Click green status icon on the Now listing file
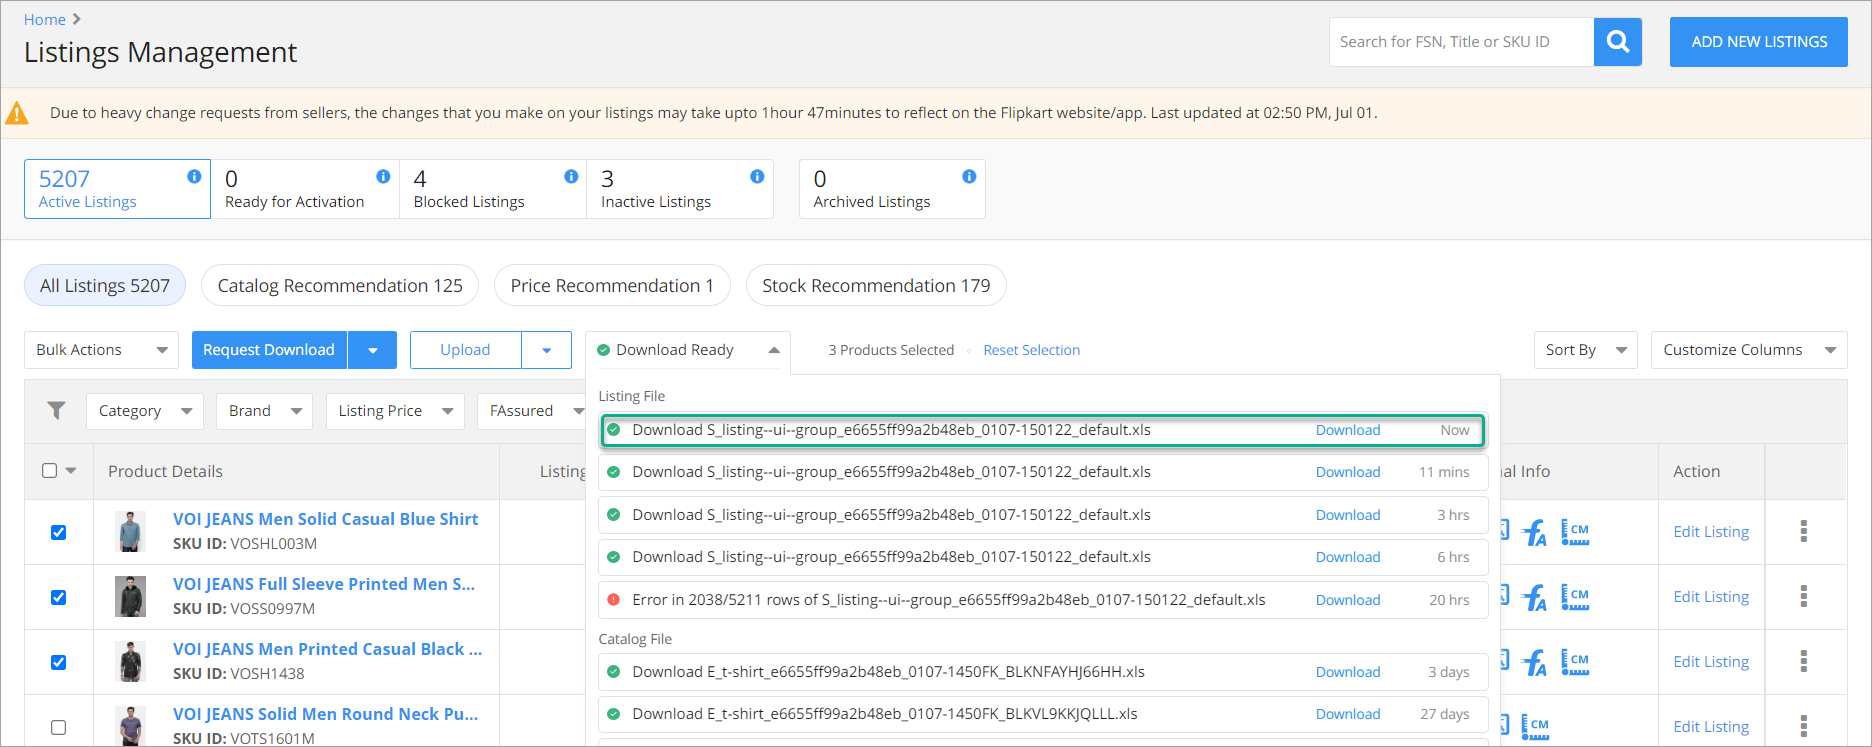The image size is (1872, 747). click(x=614, y=430)
